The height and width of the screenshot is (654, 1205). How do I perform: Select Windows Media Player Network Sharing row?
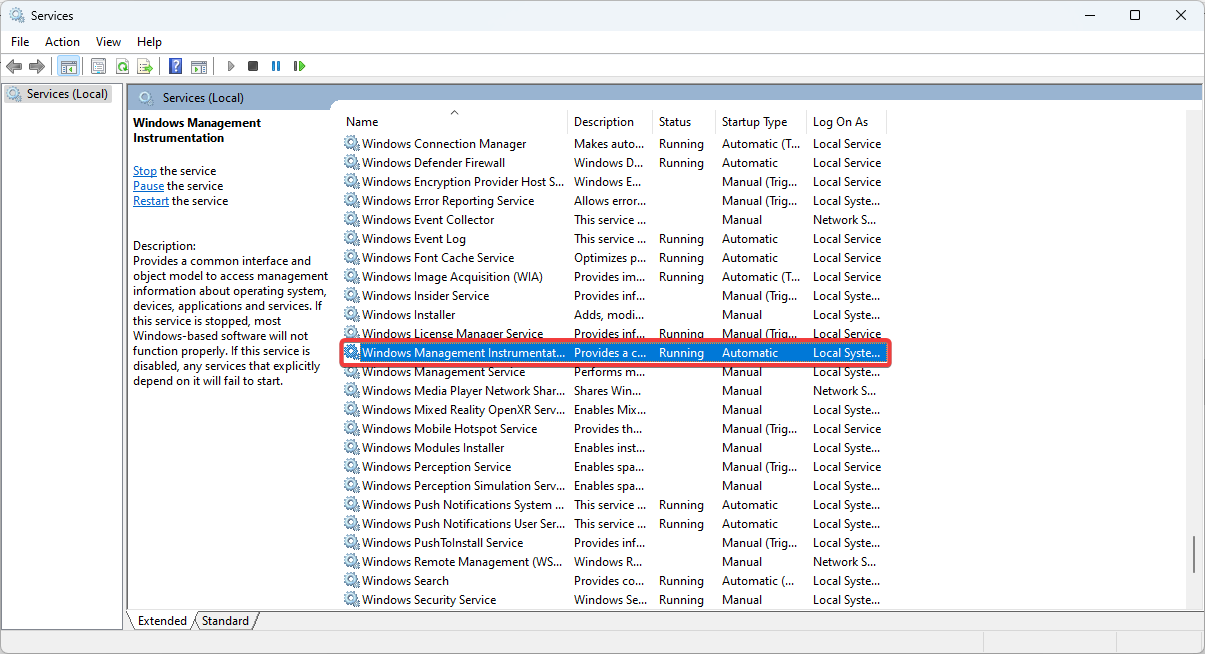coord(614,391)
